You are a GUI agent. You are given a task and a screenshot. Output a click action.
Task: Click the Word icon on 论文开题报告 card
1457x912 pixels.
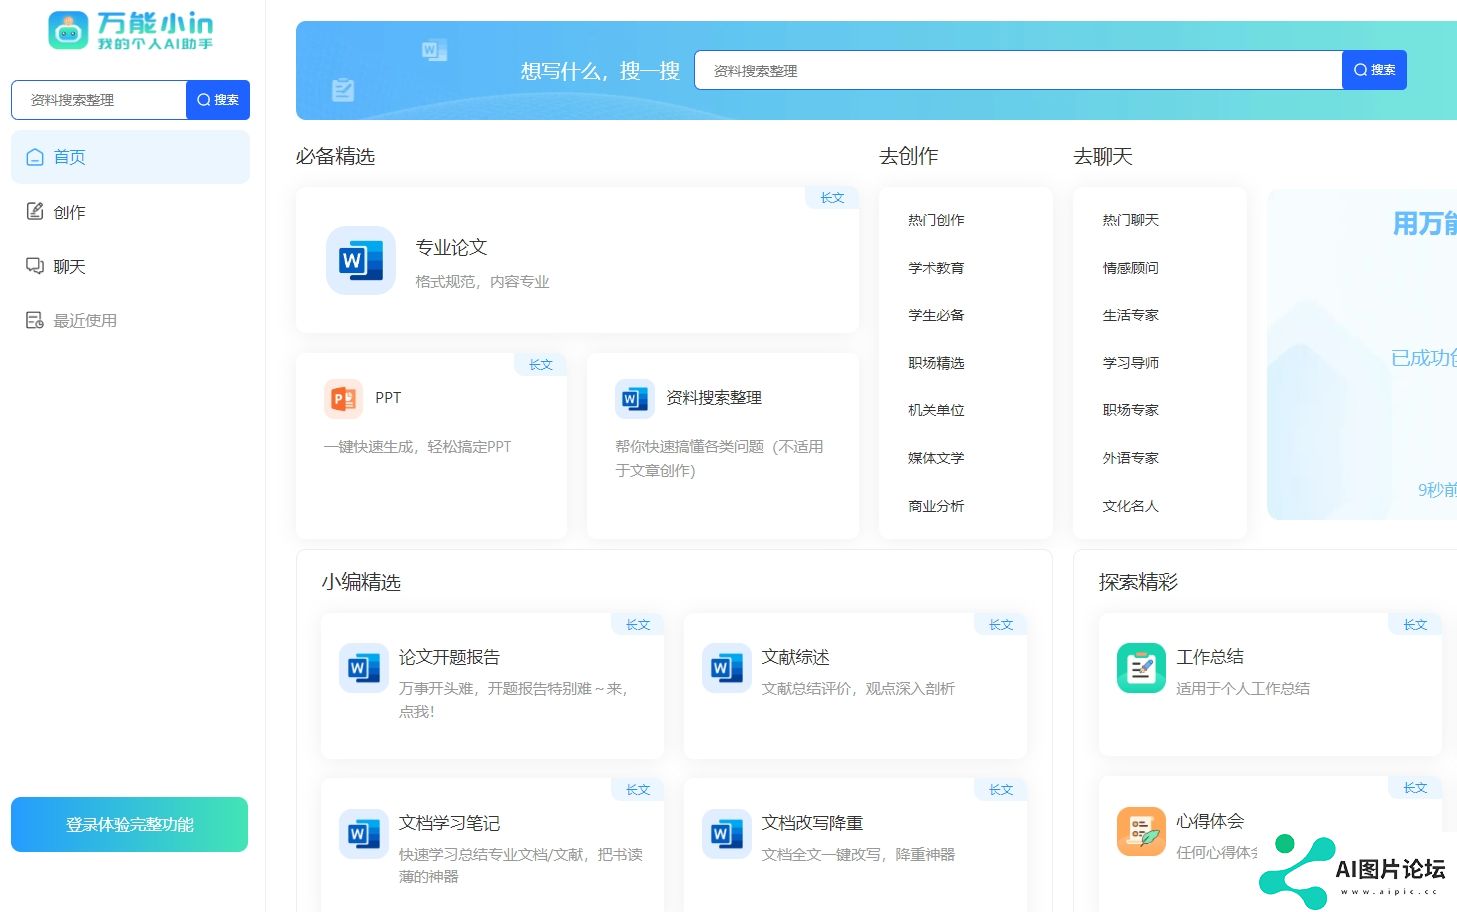pyautogui.click(x=364, y=668)
